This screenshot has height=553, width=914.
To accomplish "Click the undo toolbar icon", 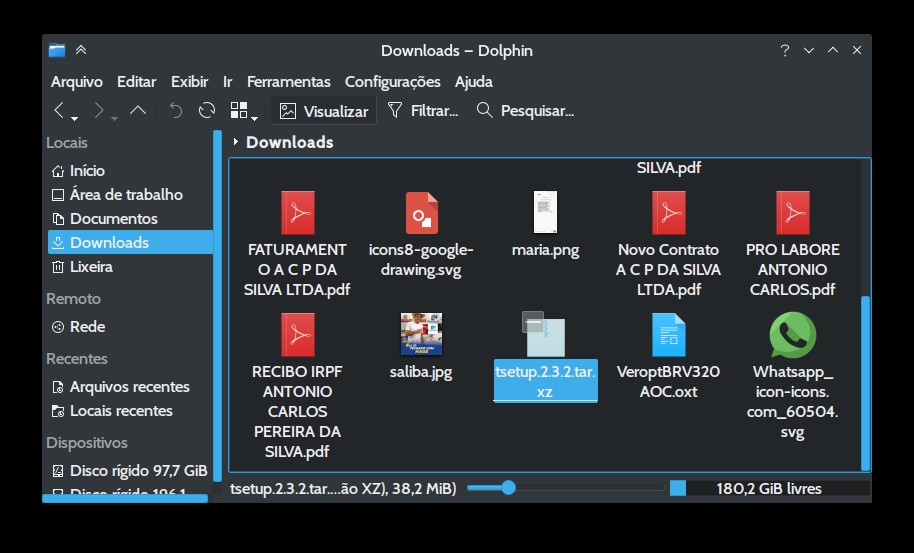I will pyautogui.click(x=175, y=110).
